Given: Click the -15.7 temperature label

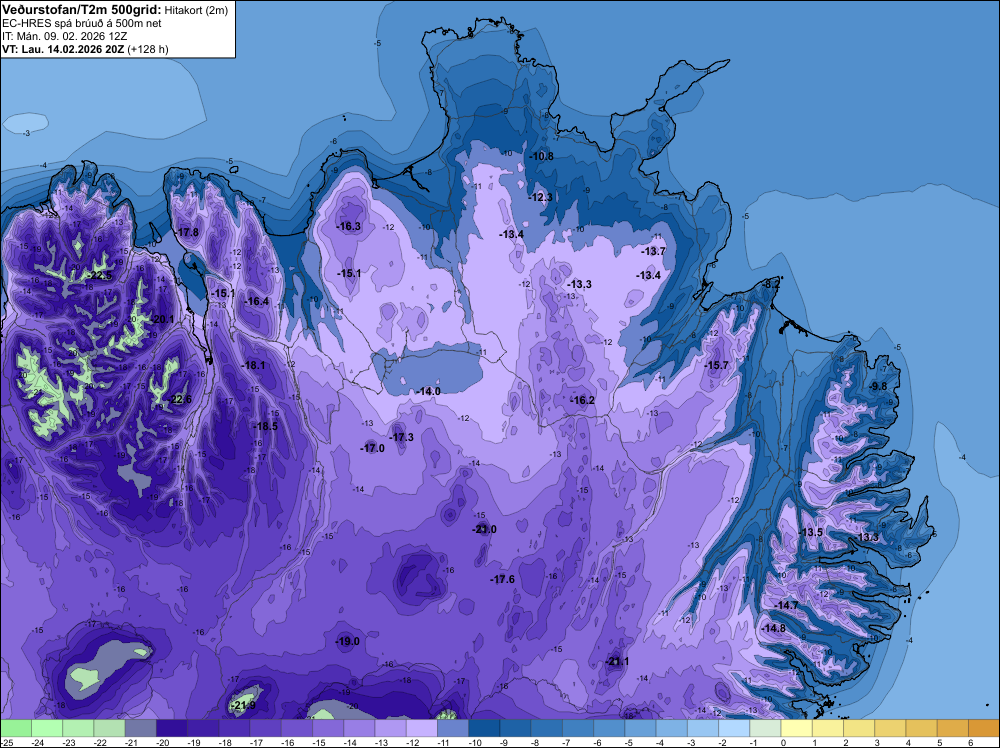Looking at the screenshot, I should [x=716, y=365].
